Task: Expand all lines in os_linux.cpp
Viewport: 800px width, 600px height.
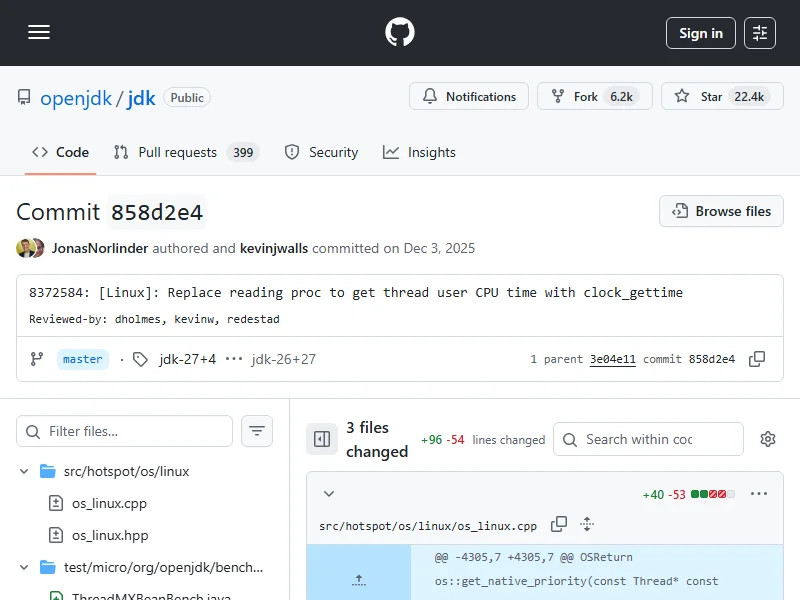Action: pyautogui.click(x=587, y=525)
